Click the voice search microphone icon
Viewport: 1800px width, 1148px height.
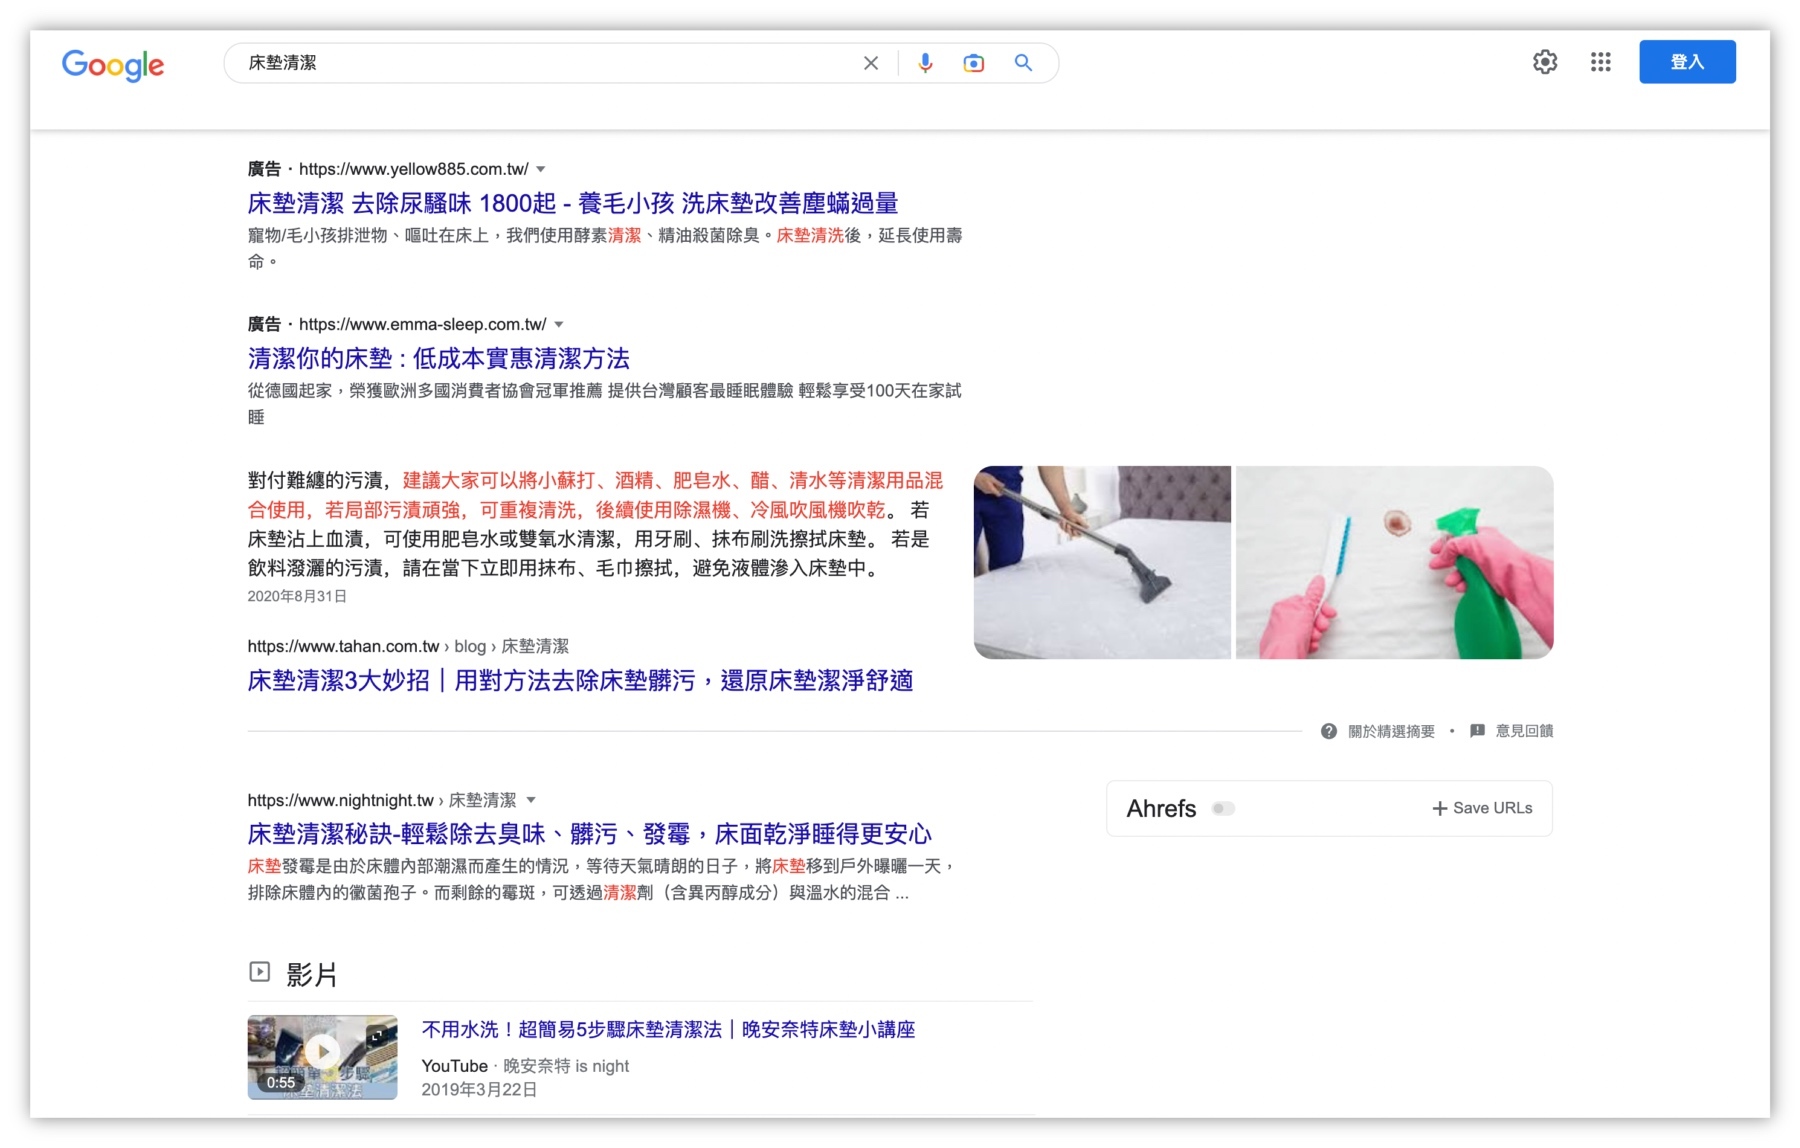(x=925, y=62)
